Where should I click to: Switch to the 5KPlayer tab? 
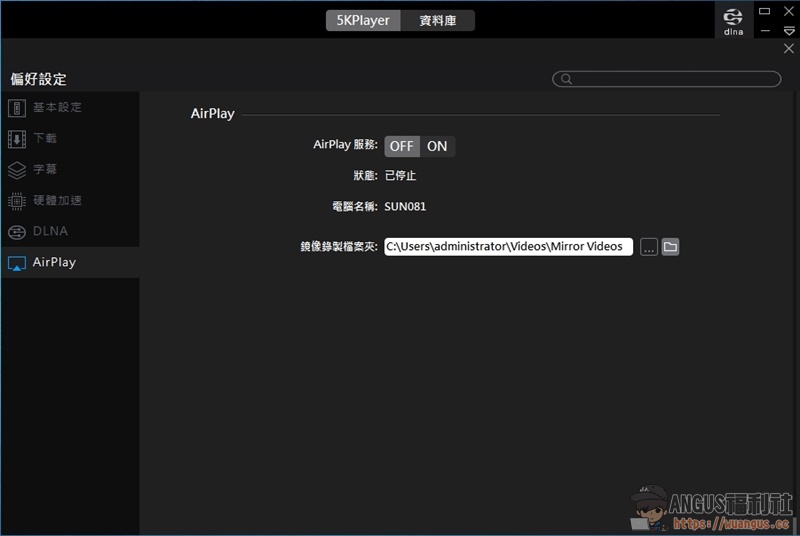363,20
